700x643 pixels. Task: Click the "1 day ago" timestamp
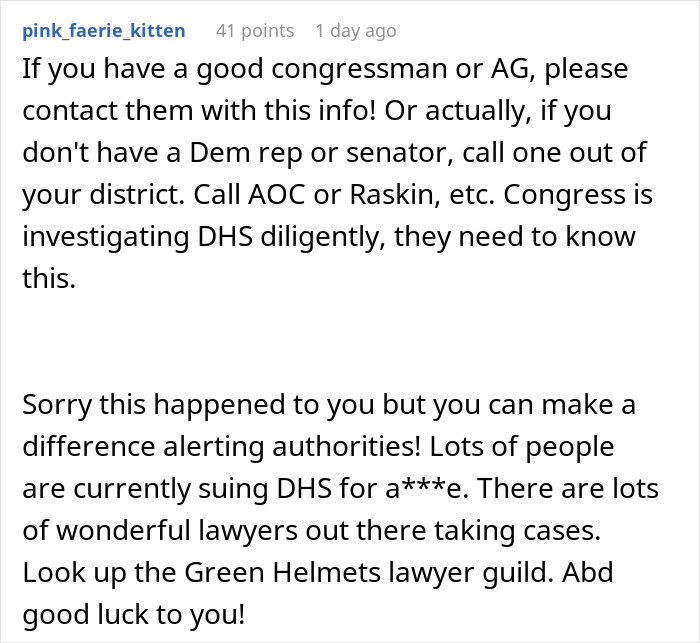pyautogui.click(x=355, y=31)
